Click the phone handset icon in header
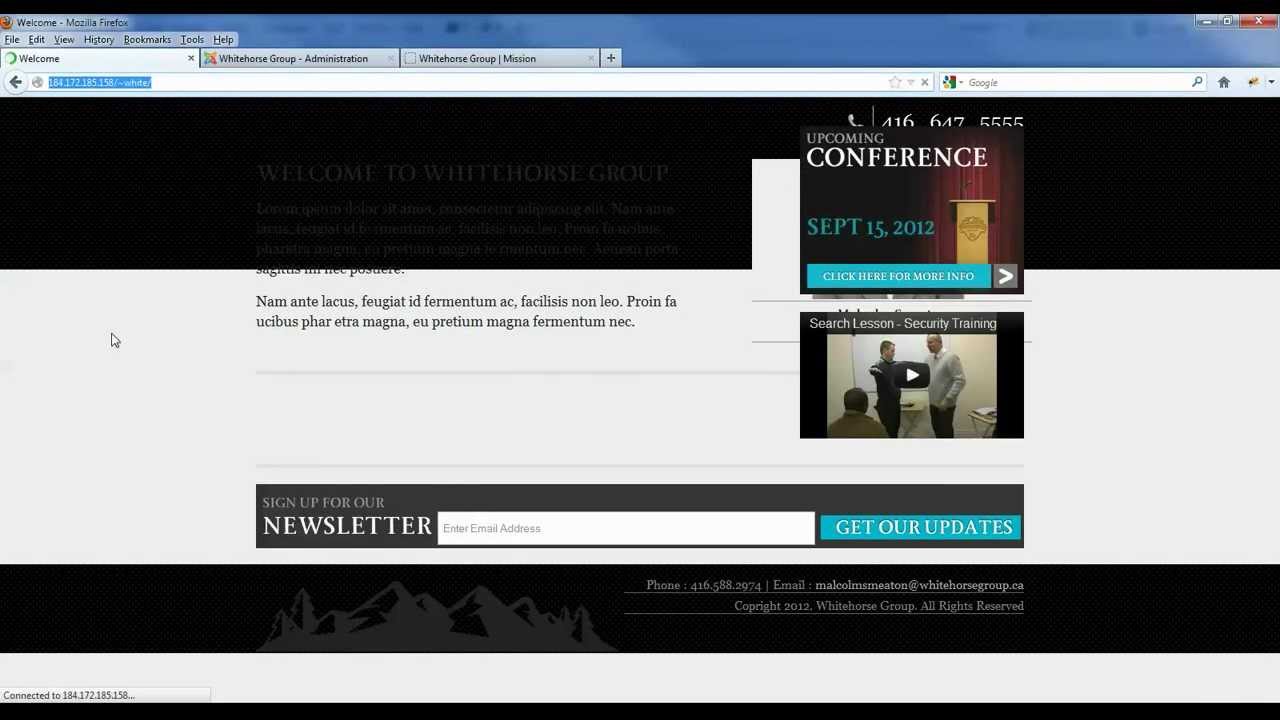Image resolution: width=1280 pixels, height=720 pixels. coord(855,122)
